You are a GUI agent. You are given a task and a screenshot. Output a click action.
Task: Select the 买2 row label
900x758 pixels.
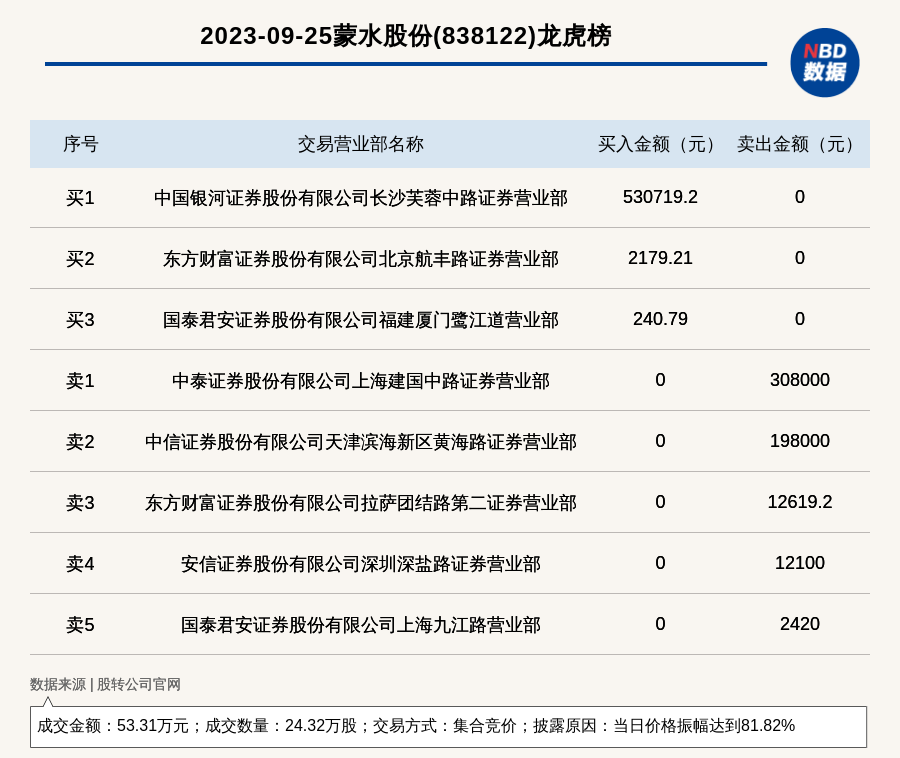click(80, 259)
